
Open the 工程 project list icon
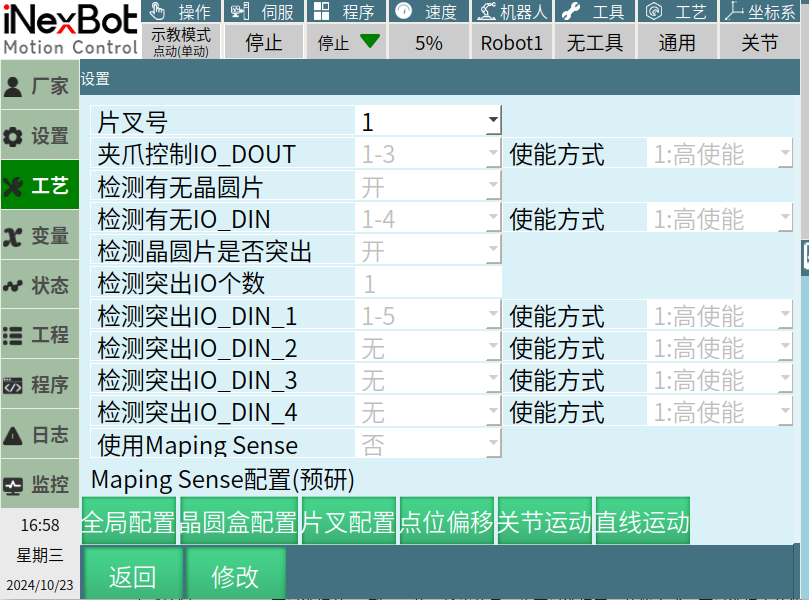pos(14,336)
